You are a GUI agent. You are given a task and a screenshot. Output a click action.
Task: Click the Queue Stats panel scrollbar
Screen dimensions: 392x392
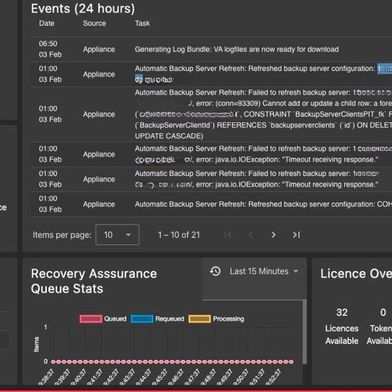[304, 332]
